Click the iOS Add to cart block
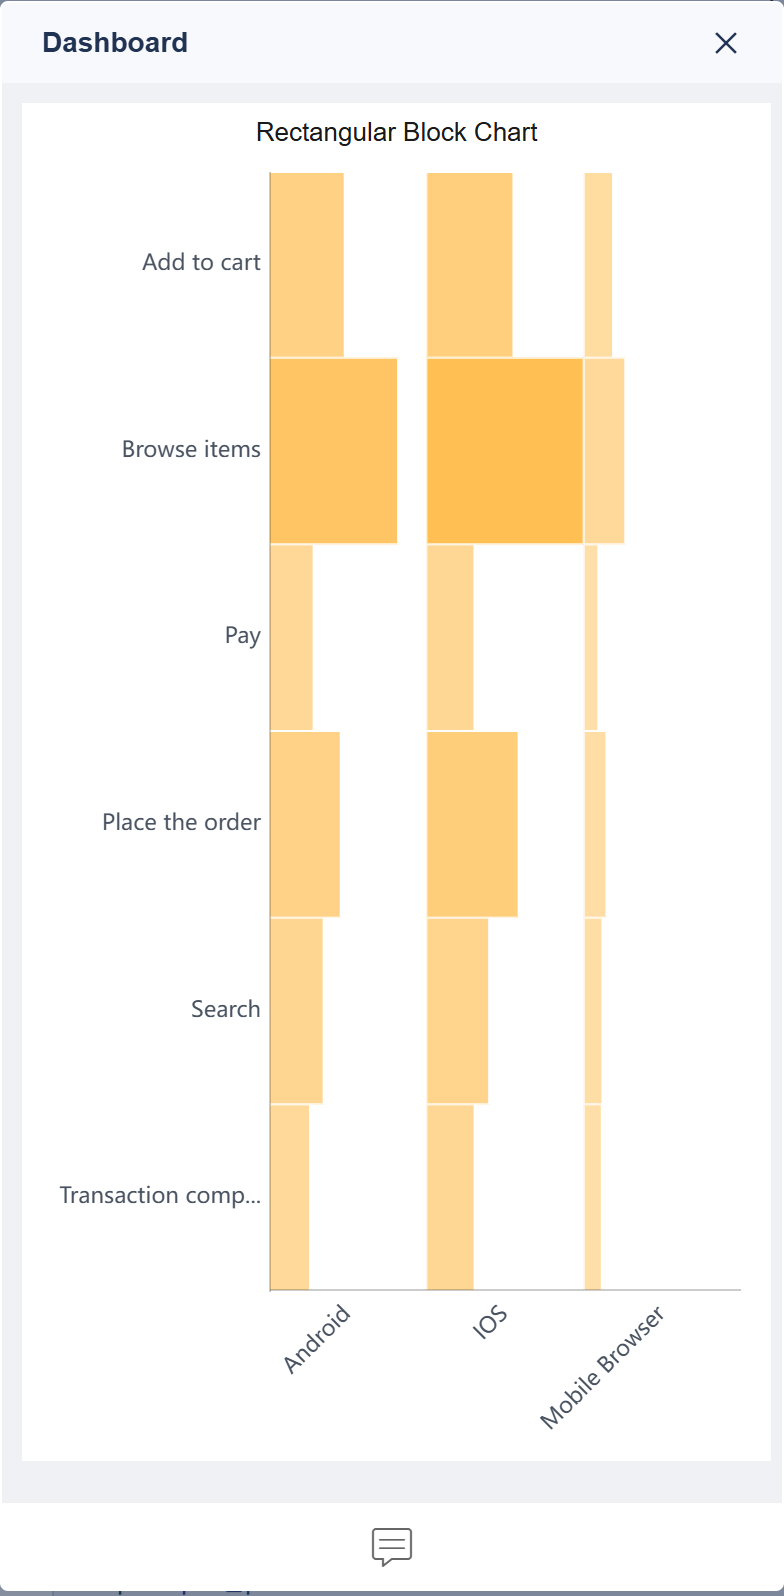Screen dimensions: 784x1596 [470, 264]
